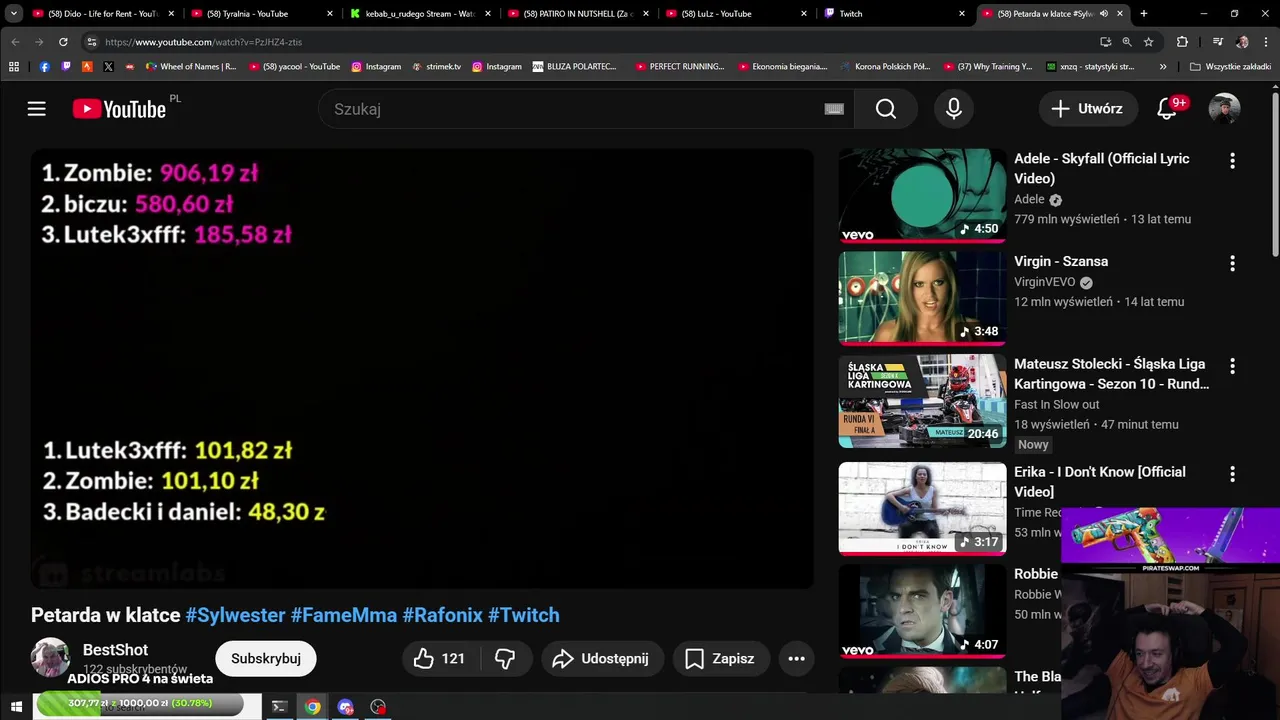Screen dimensions: 1280x720
Task: Open Wheel of Names bookmark
Action: point(191,67)
